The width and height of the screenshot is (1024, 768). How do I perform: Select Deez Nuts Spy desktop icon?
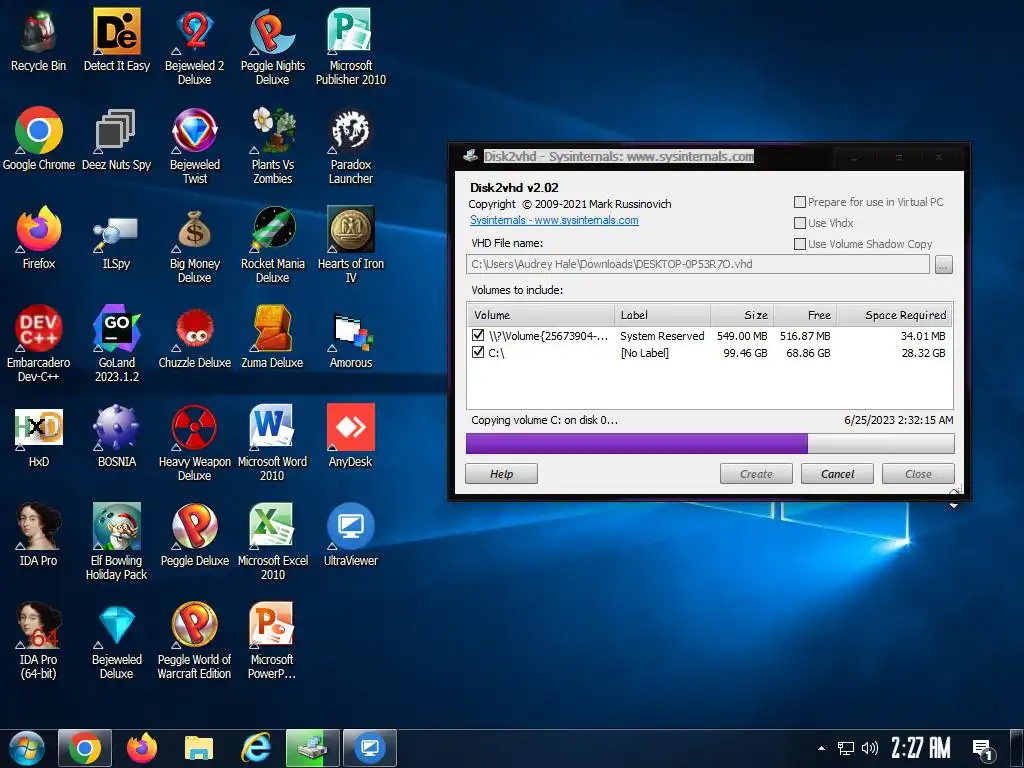(x=116, y=138)
